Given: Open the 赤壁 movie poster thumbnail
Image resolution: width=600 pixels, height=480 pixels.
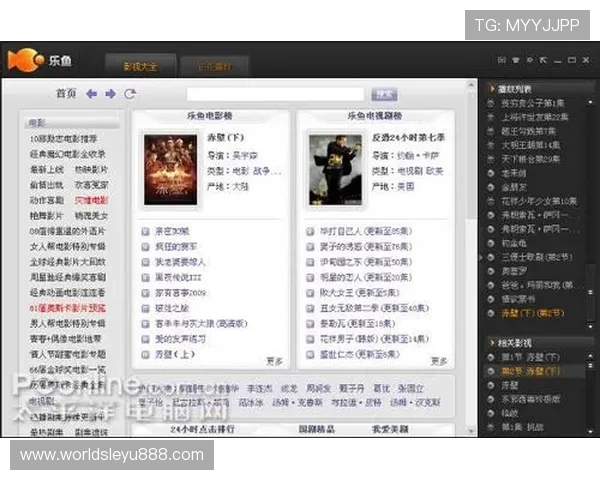Looking at the screenshot, I should point(171,170).
